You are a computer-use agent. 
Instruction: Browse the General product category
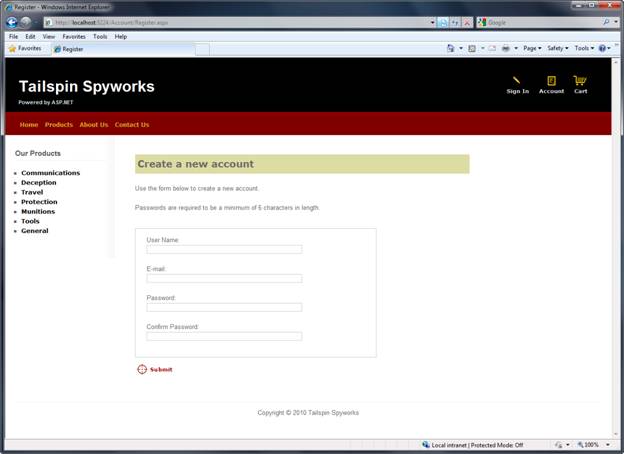(x=35, y=231)
